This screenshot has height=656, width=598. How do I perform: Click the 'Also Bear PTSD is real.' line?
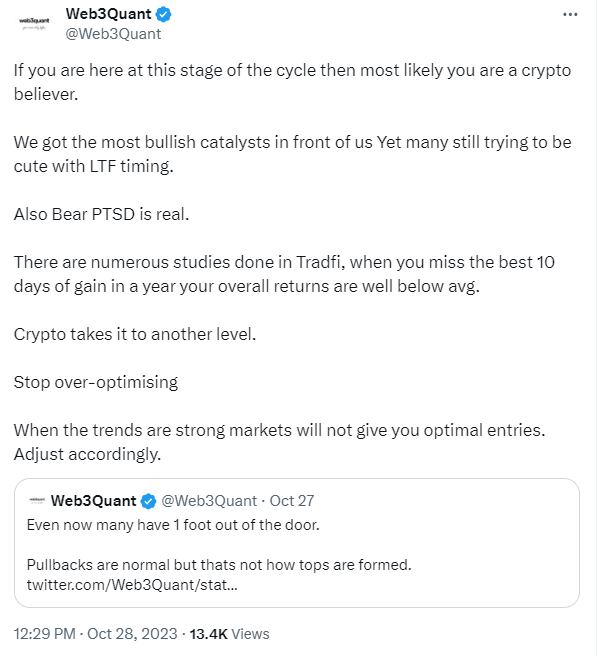[x=101, y=214]
